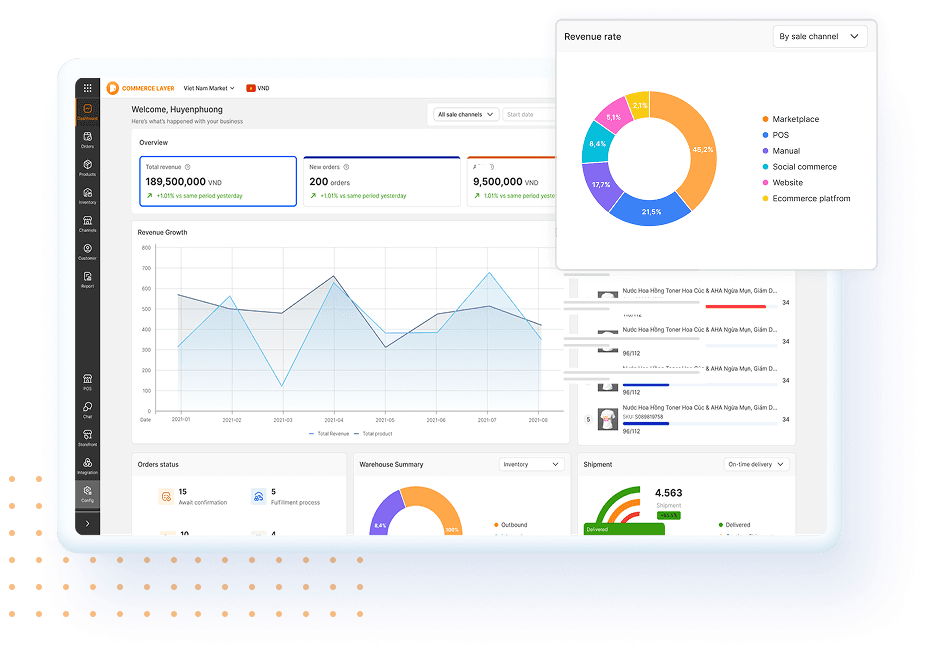Open the POS tool from the sidebar
Screen dimensions: 930x656
coord(87,380)
